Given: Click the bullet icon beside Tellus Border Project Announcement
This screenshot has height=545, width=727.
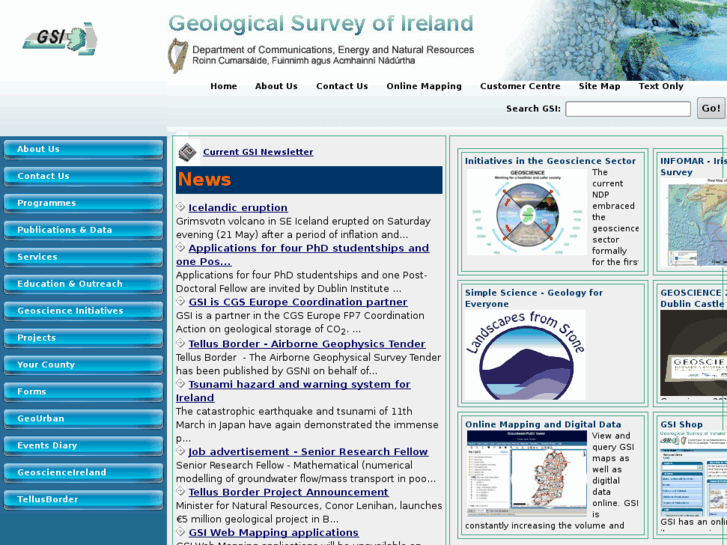Looking at the screenshot, I should click(181, 491).
